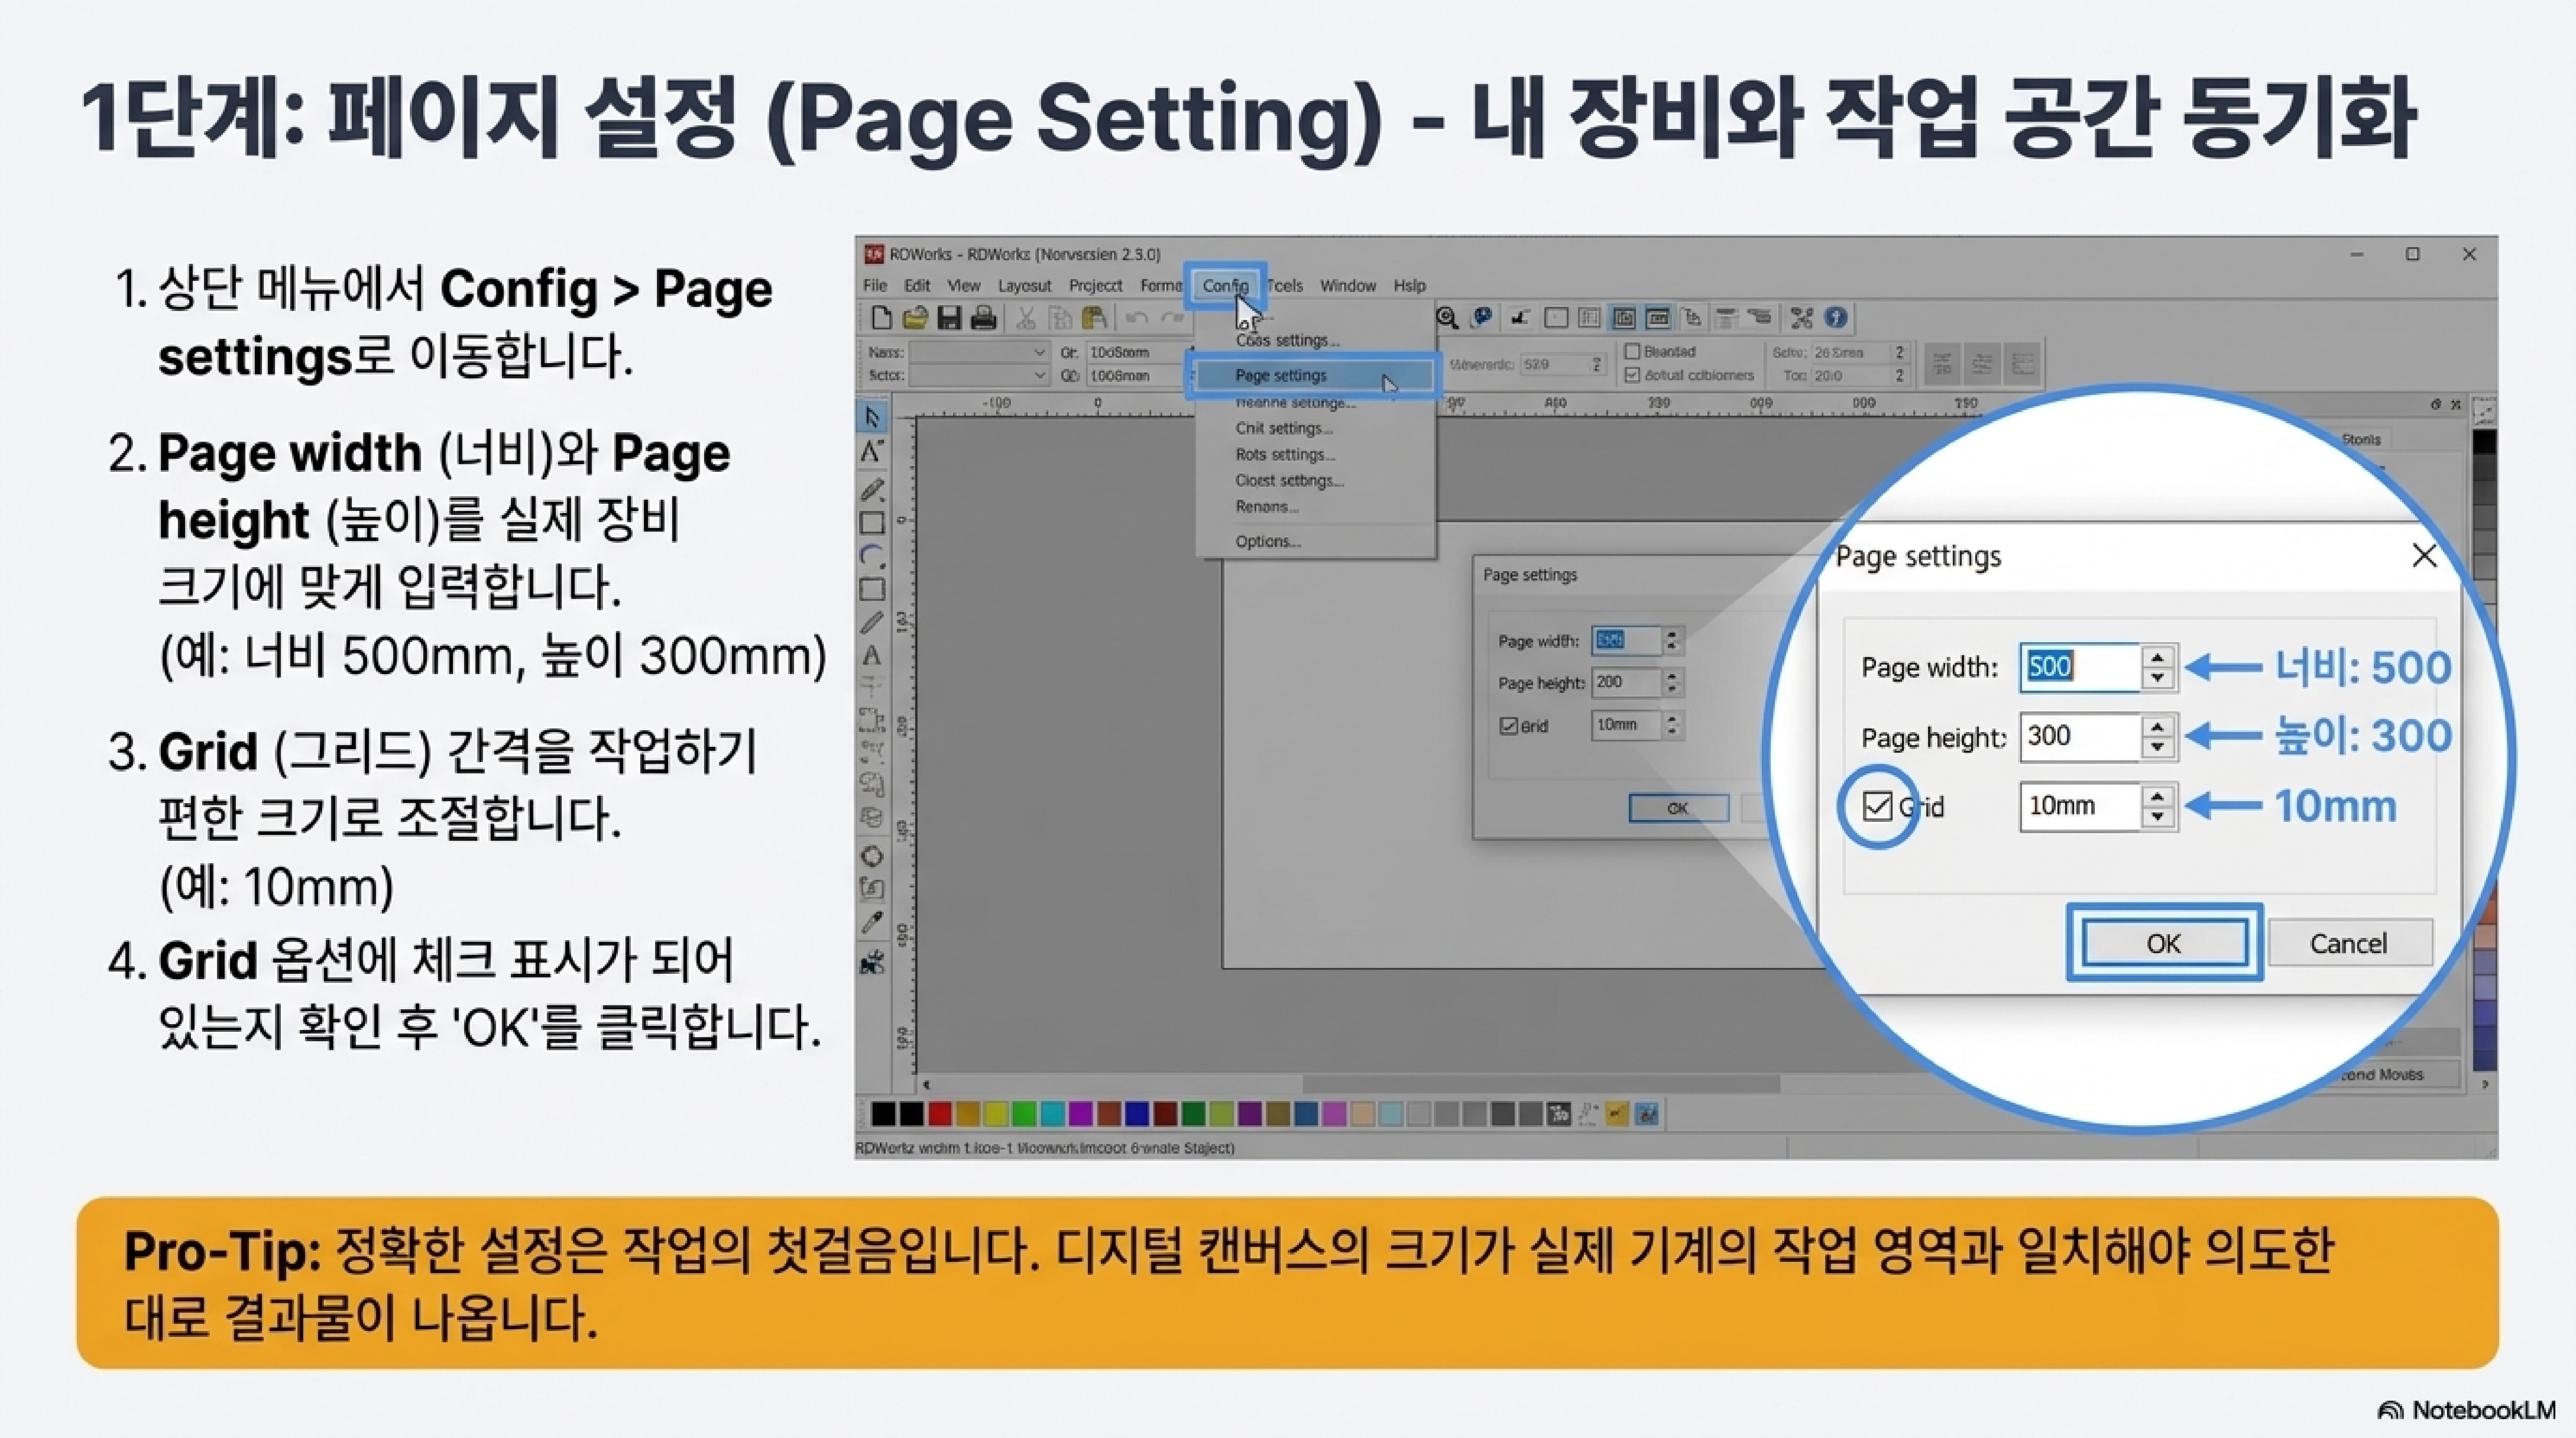
Task: Increase Page width with up stepper arrow
Action: click(2157, 657)
